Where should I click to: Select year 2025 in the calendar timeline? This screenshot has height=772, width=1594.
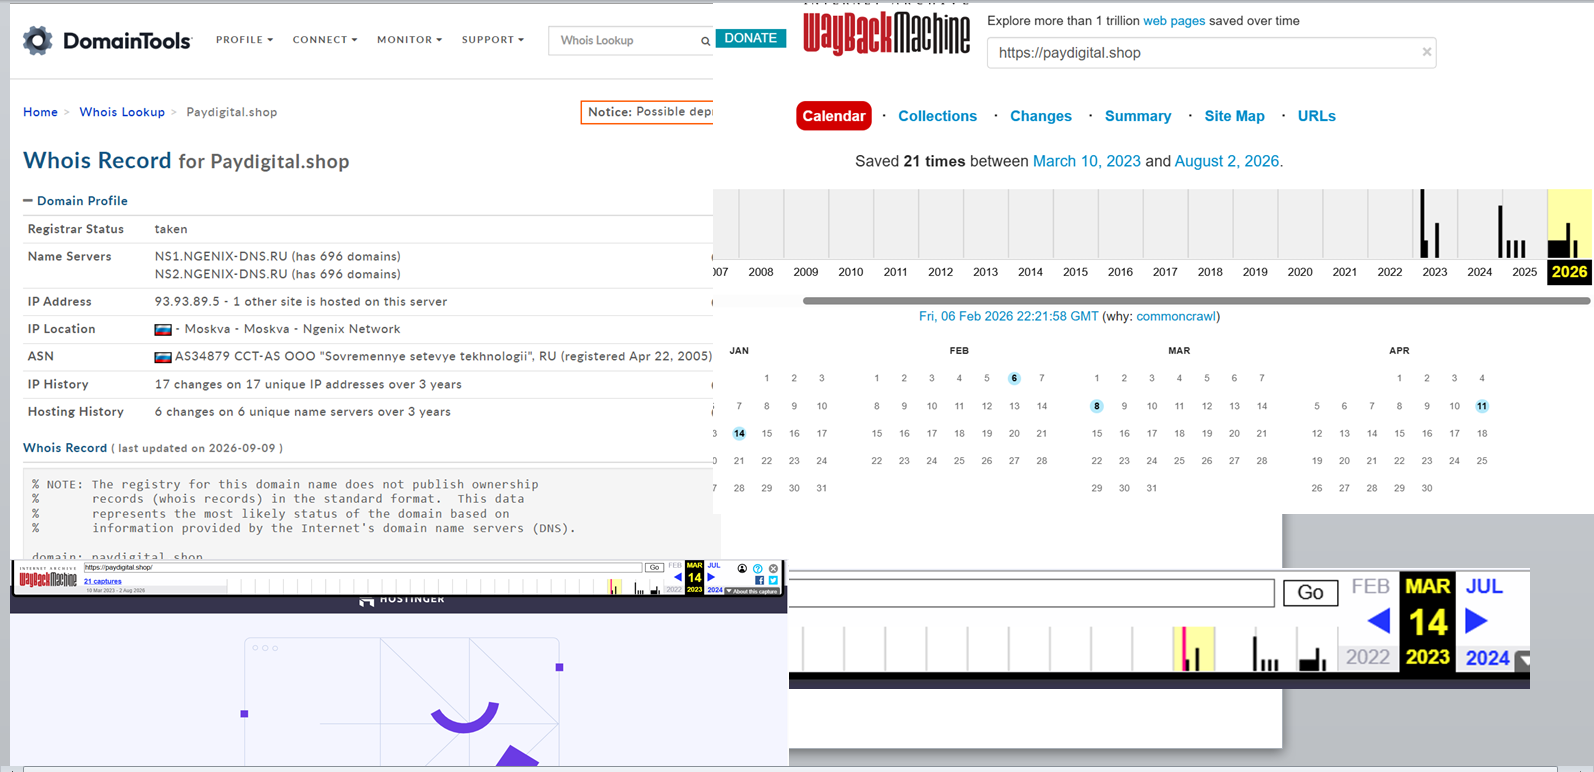pos(1525,272)
